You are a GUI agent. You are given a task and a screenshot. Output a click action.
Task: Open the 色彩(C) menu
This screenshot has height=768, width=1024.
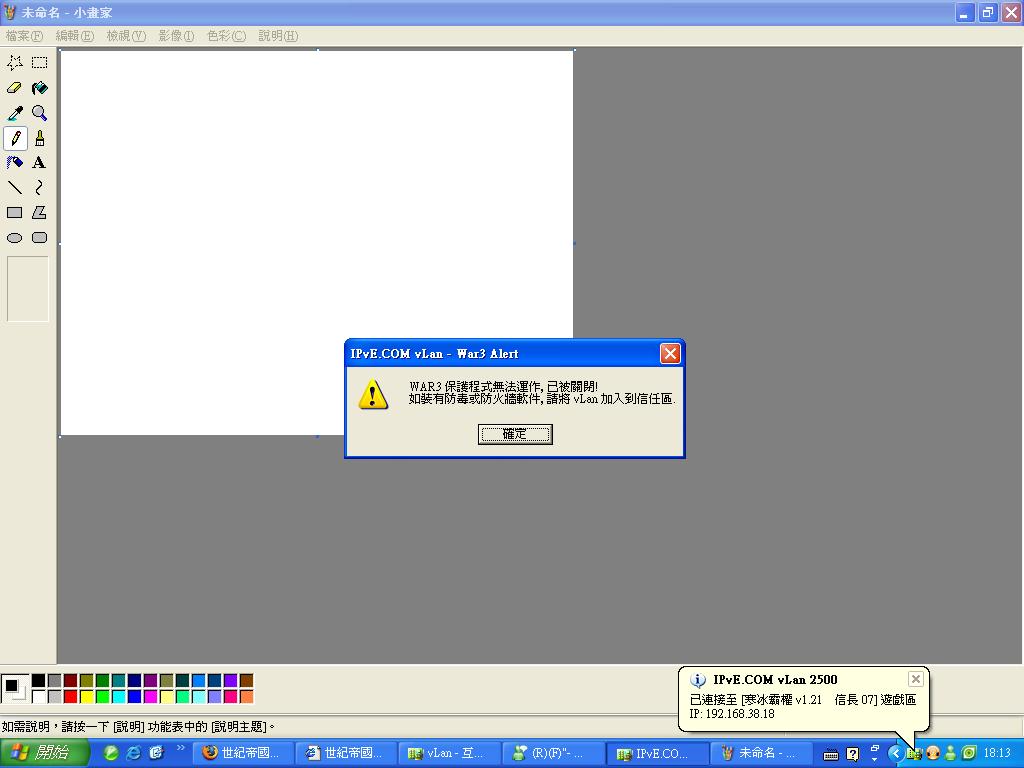pos(226,36)
